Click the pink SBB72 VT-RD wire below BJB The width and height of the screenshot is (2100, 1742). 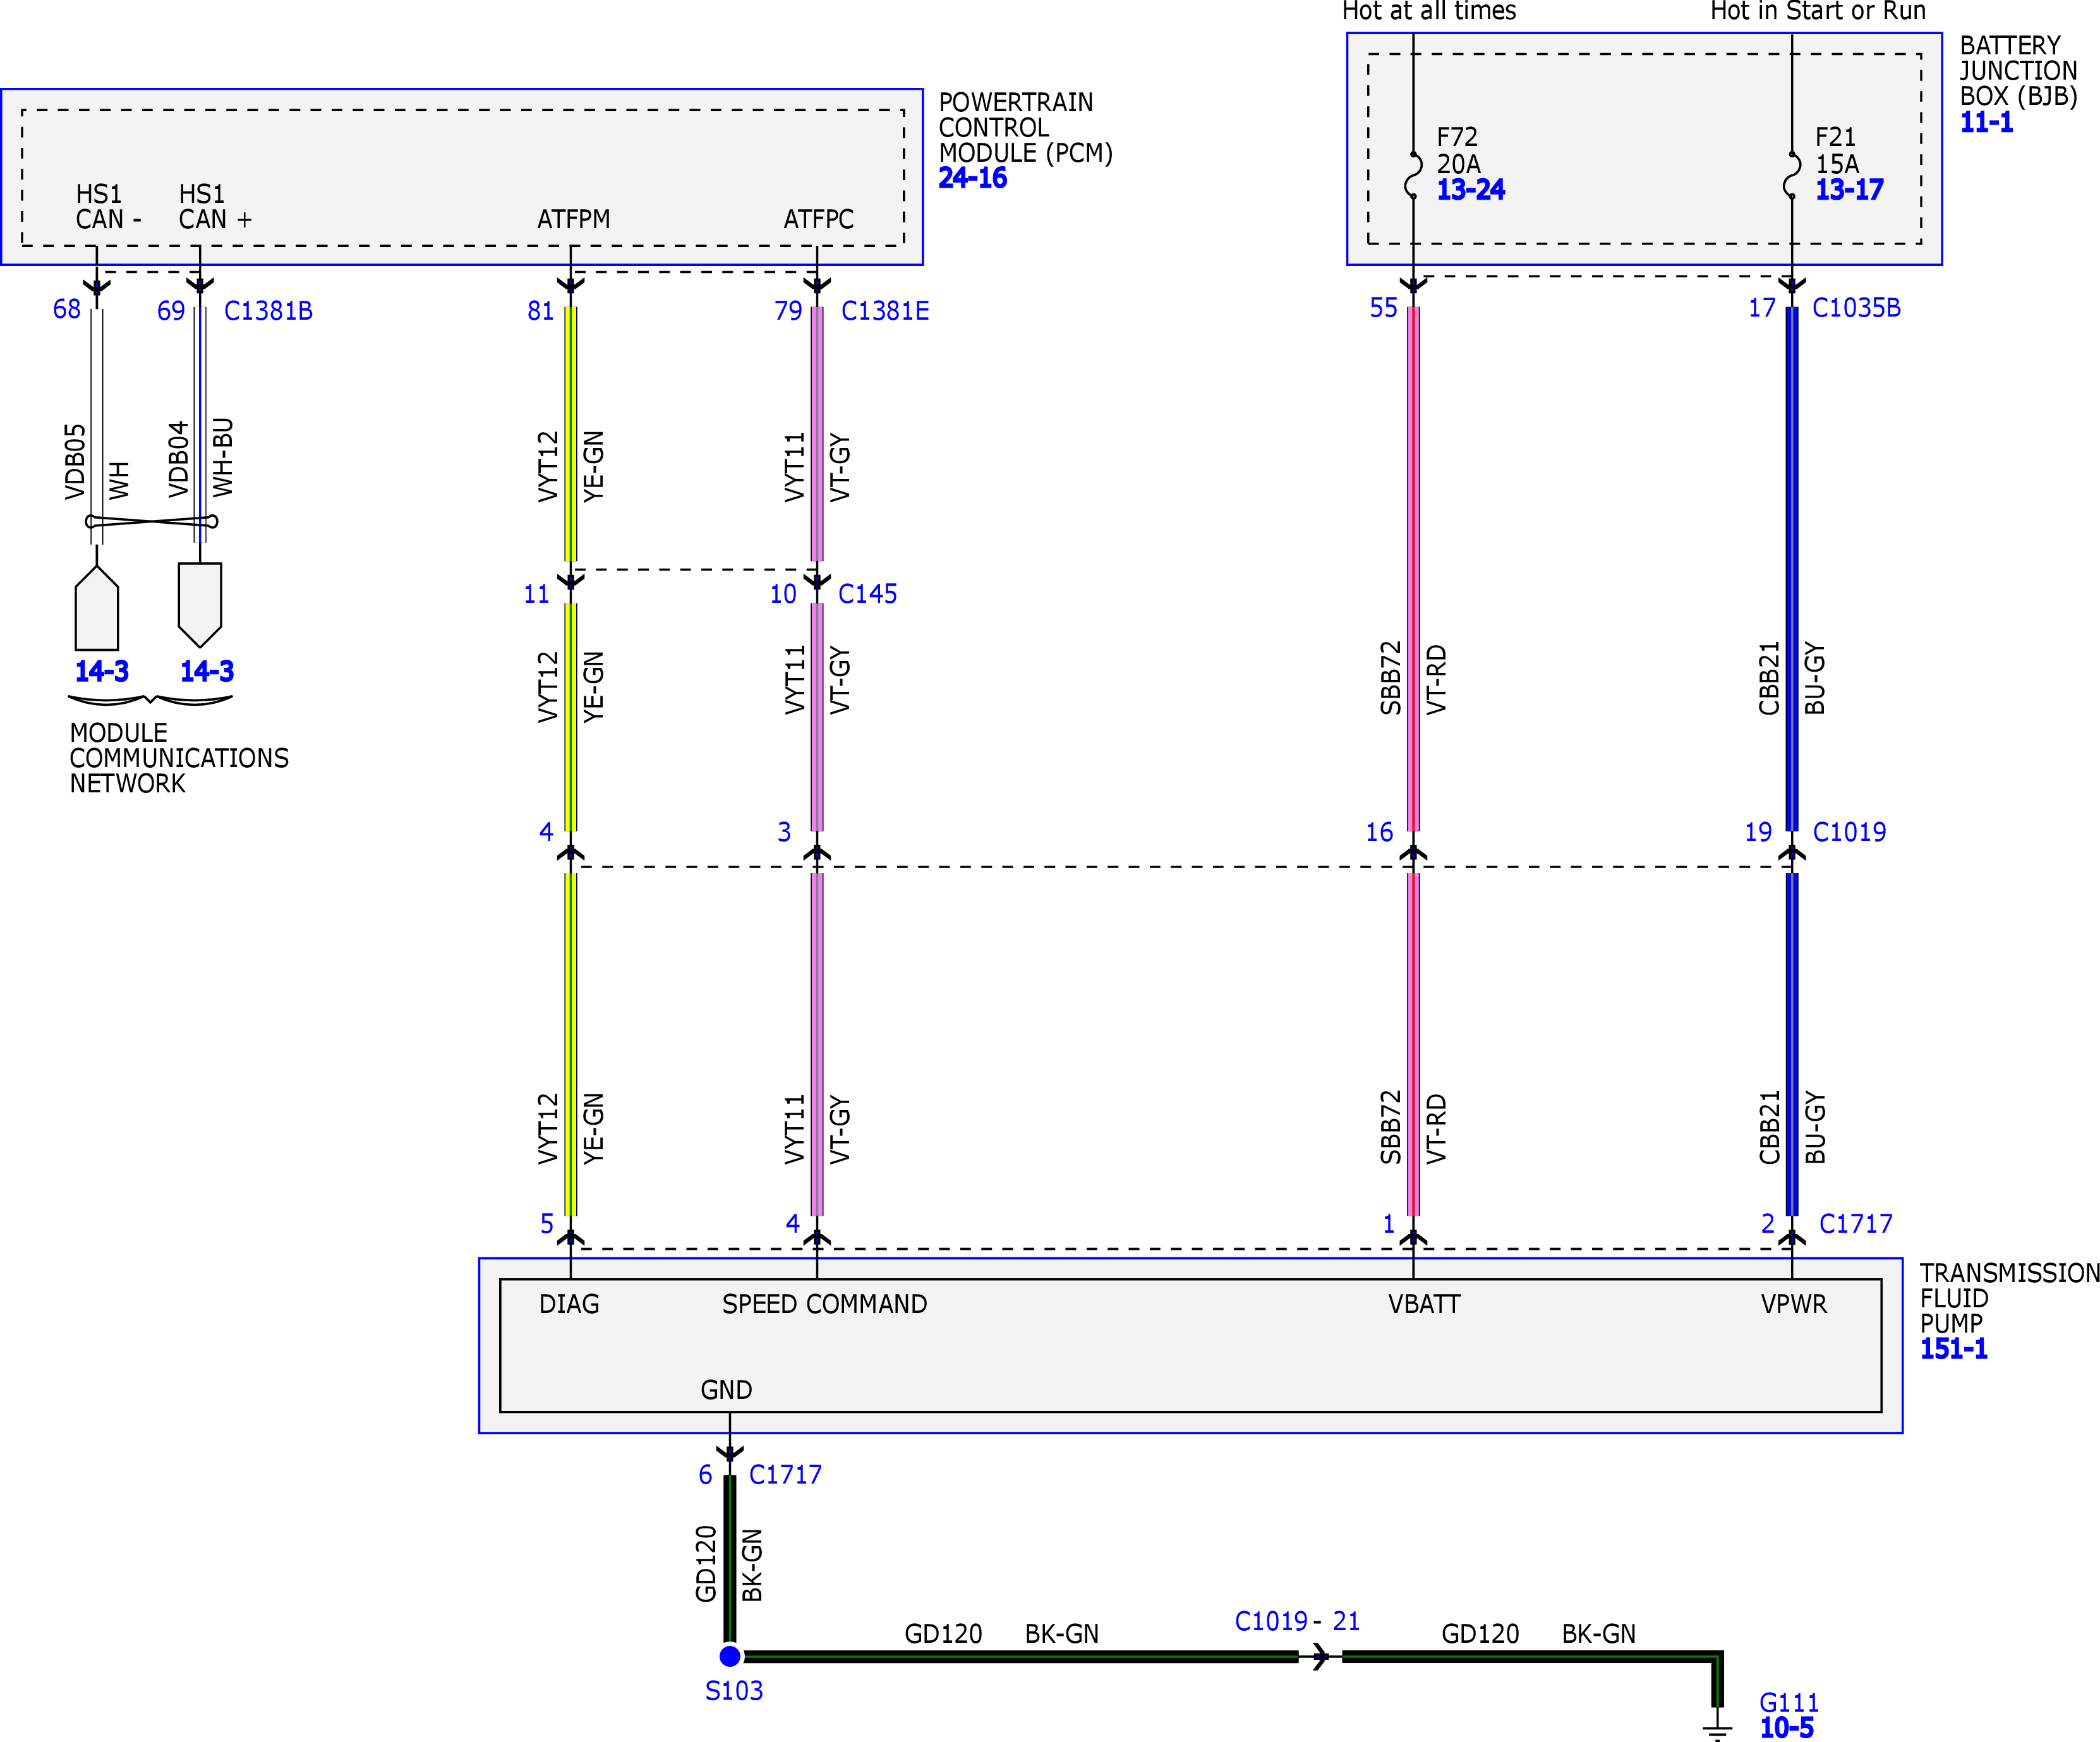coord(1413,568)
